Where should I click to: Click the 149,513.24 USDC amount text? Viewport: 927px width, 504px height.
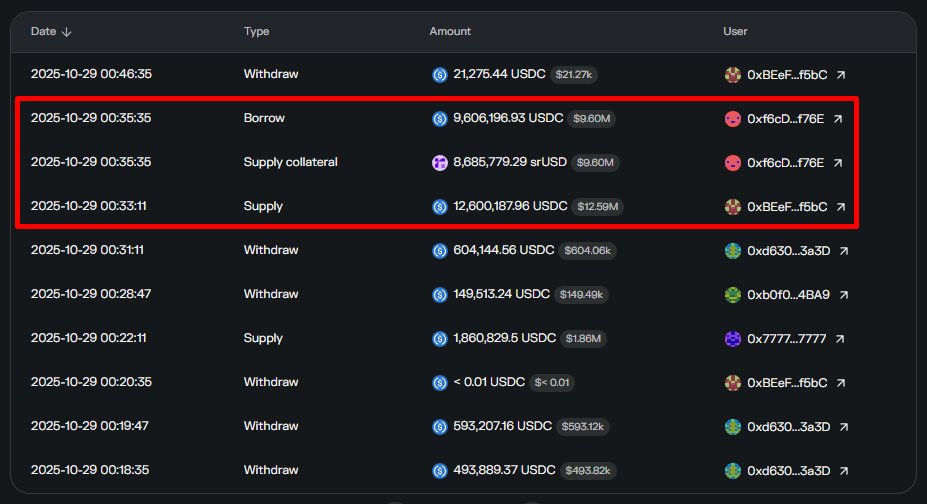[x=501, y=294]
